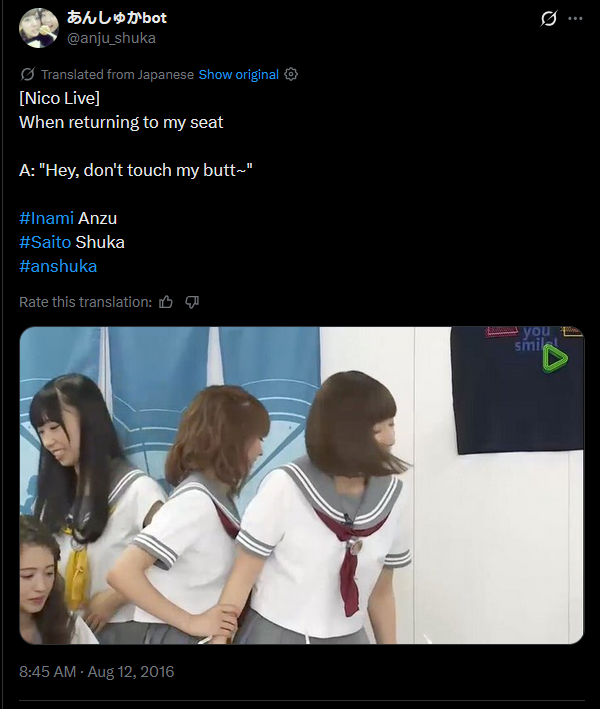
Task: Show original Japanese text
Action: (x=239, y=74)
